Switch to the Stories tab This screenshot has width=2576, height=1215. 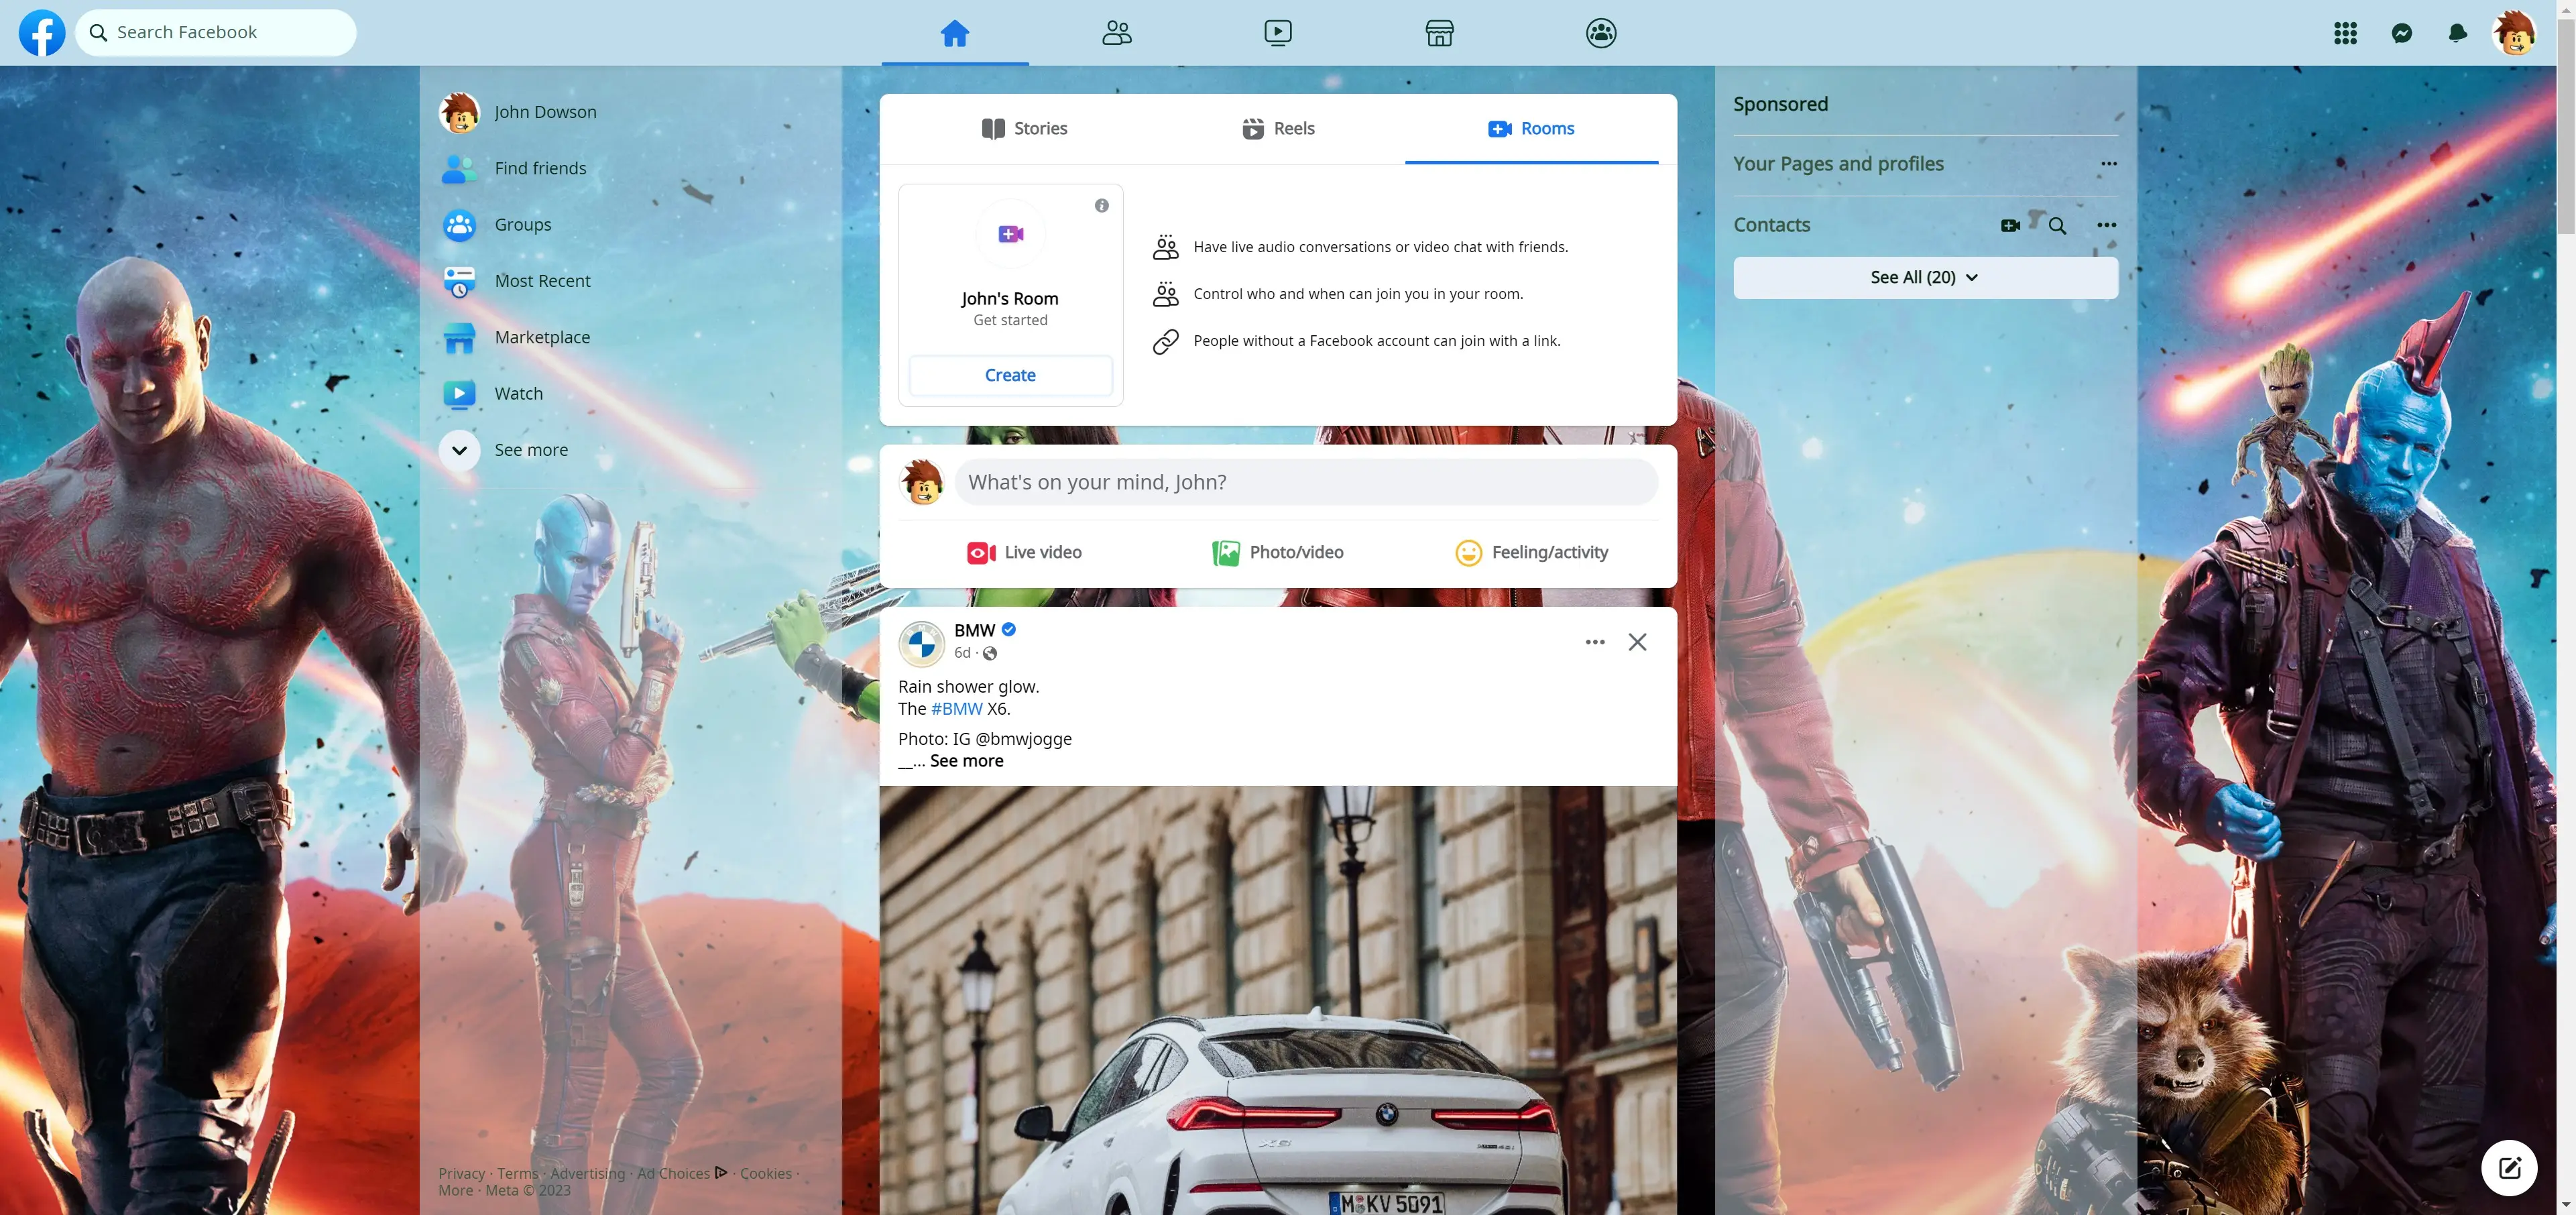click(x=1024, y=128)
